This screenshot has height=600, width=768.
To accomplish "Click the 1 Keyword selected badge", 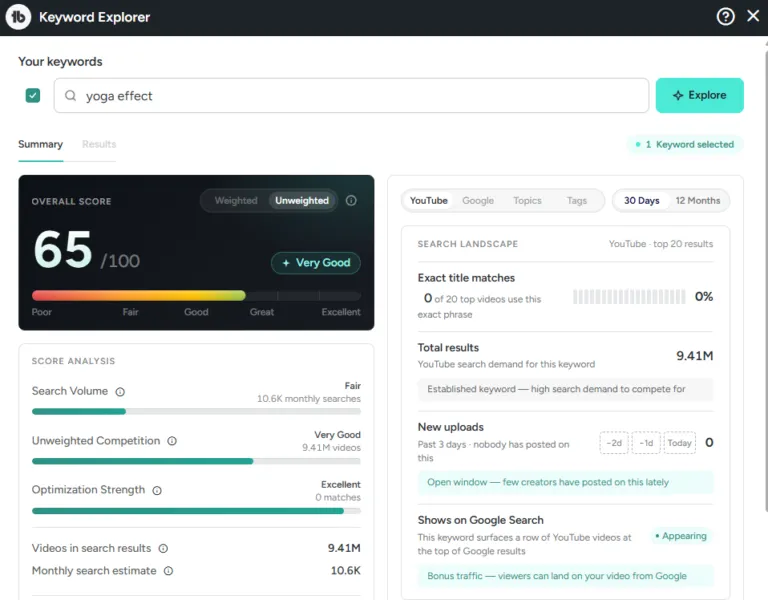I will pyautogui.click(x=685, y=144).
